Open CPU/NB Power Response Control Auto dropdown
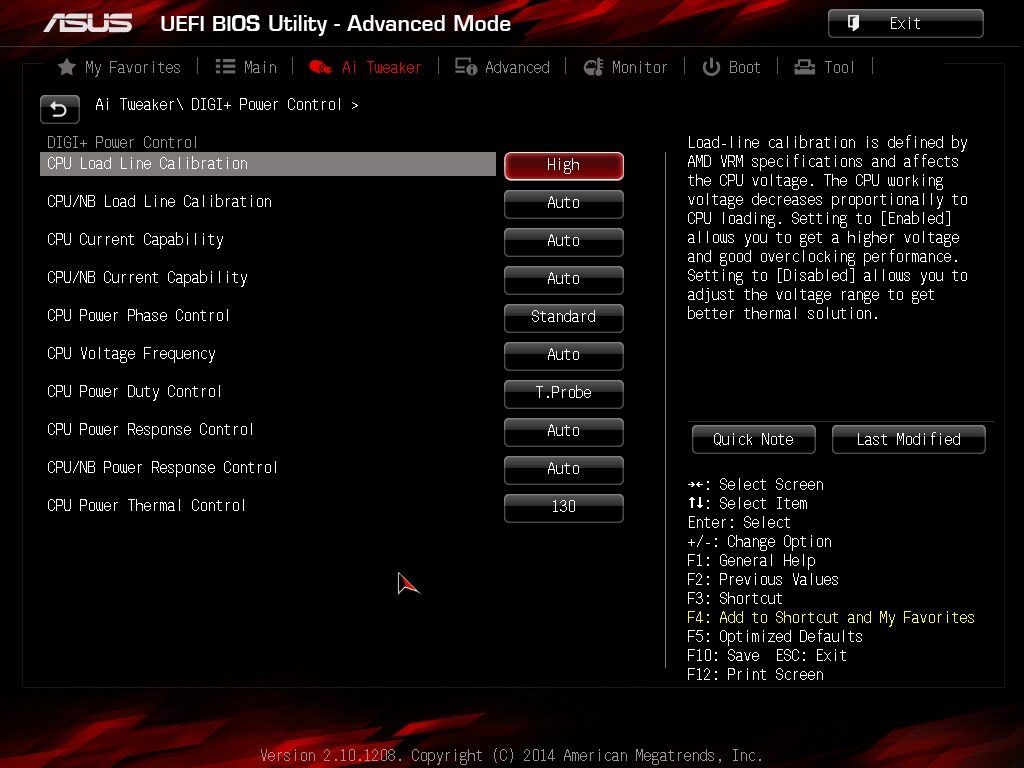Viewport: 1024px width, 768px height. coord(564,468)
